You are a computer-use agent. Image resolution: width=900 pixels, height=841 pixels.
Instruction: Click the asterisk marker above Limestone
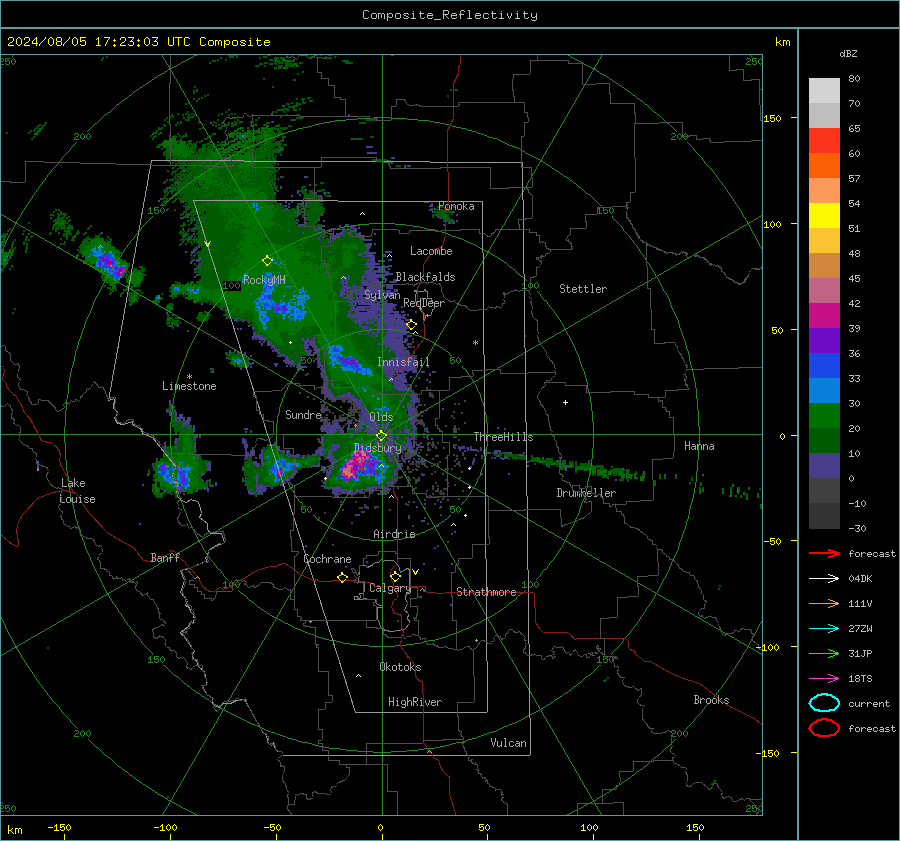pos(189,377)
